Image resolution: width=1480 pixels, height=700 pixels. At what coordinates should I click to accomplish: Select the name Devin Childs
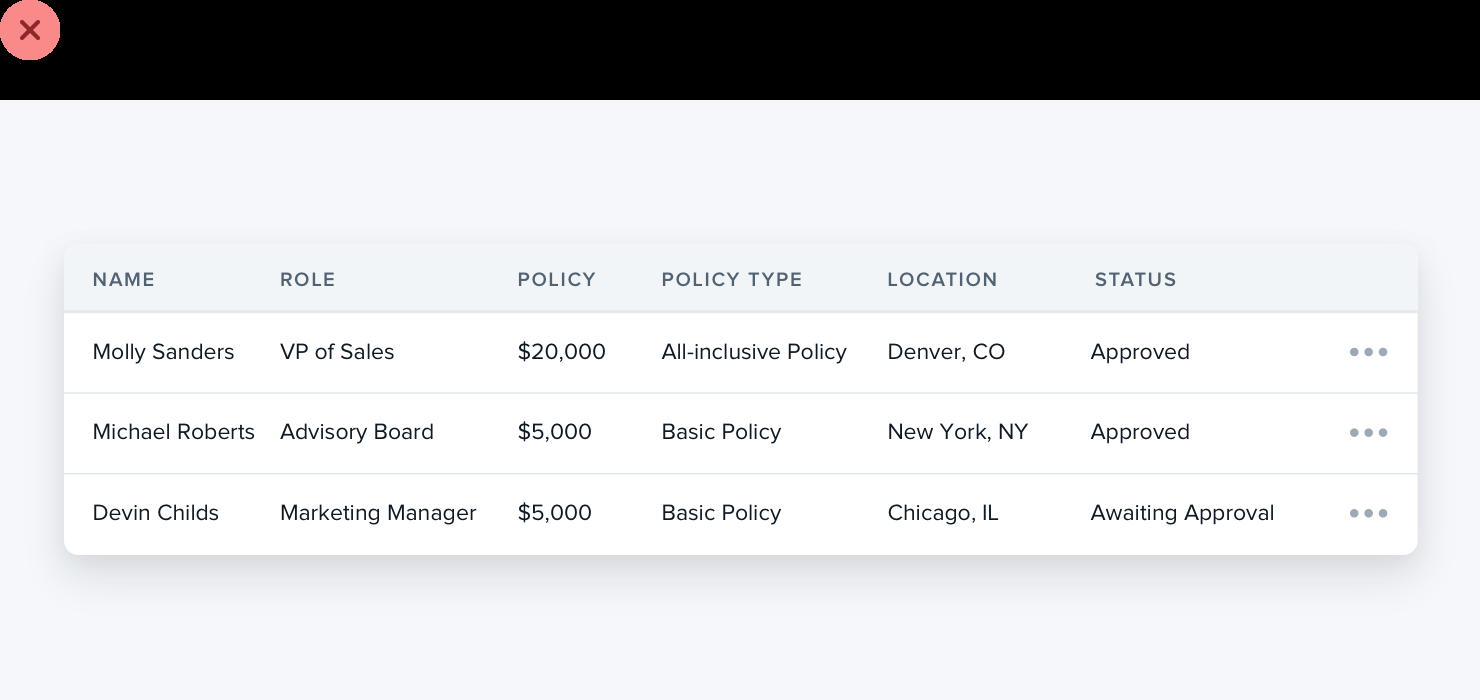point(155,513)
